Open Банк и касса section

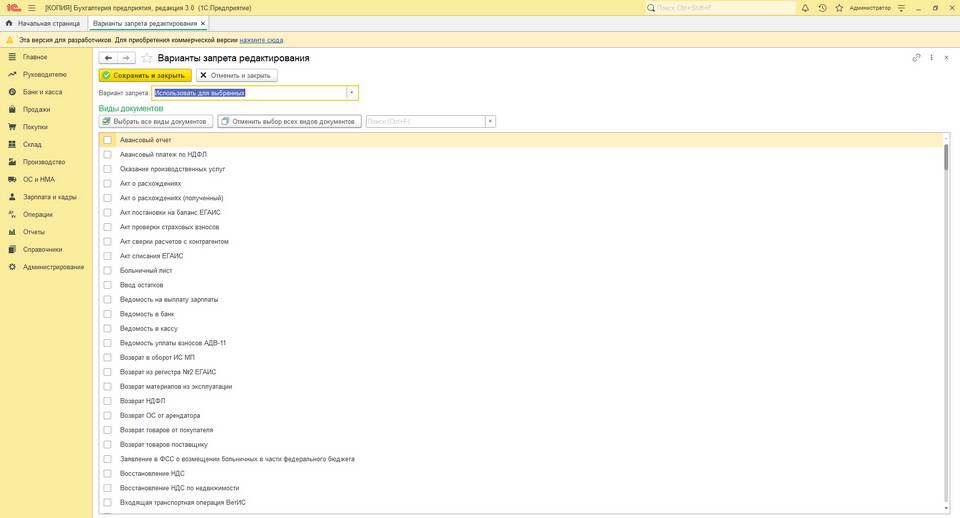42,92
